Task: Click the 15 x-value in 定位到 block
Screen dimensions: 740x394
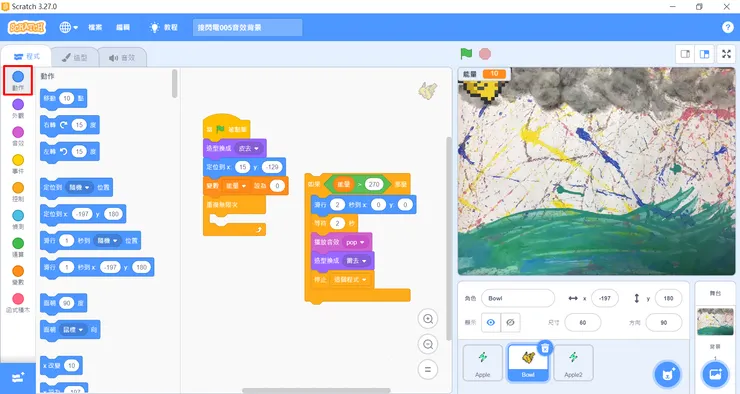Action: click(x=243, y=167)
